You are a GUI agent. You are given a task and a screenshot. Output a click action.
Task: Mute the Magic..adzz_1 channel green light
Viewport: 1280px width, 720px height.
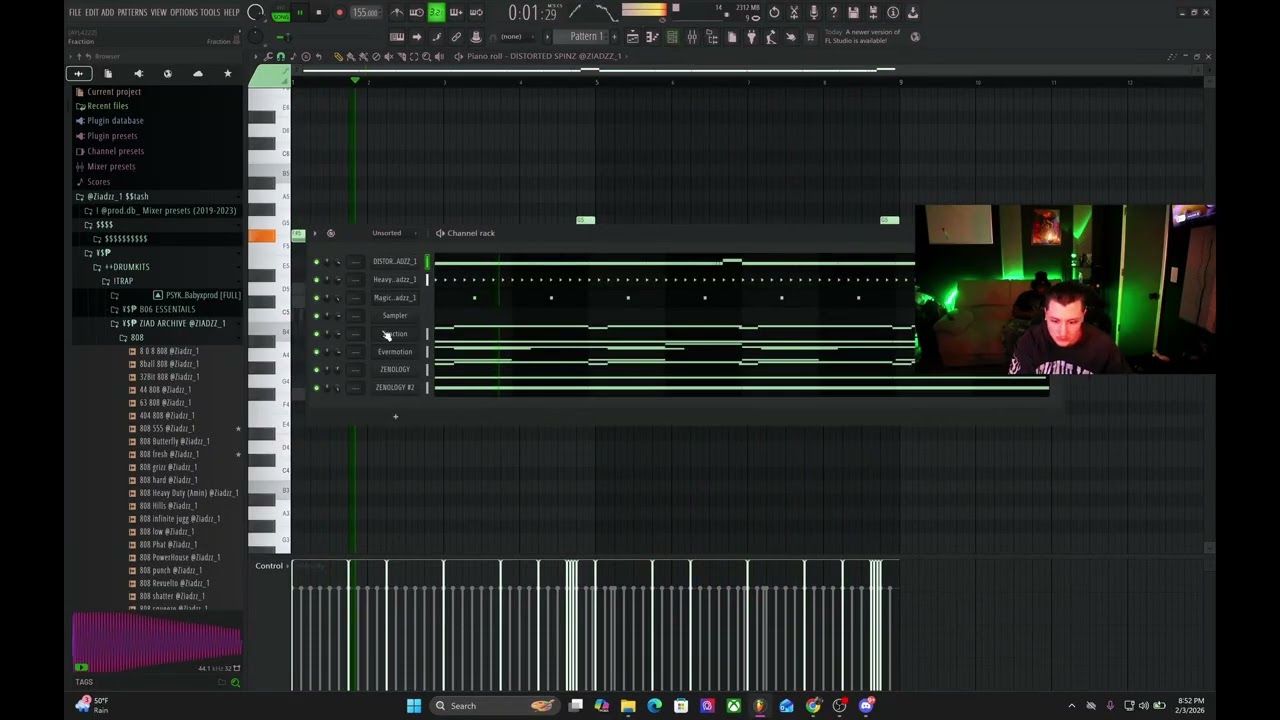[x=316, y=298]
